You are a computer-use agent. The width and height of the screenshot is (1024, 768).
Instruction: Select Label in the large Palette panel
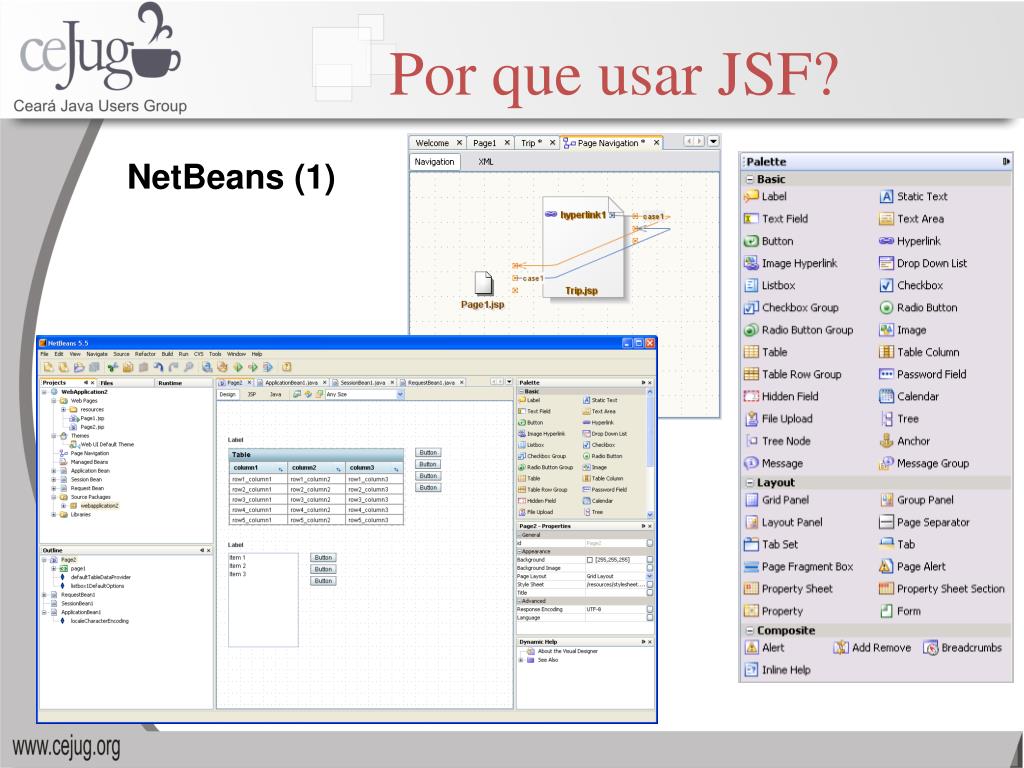765,196
